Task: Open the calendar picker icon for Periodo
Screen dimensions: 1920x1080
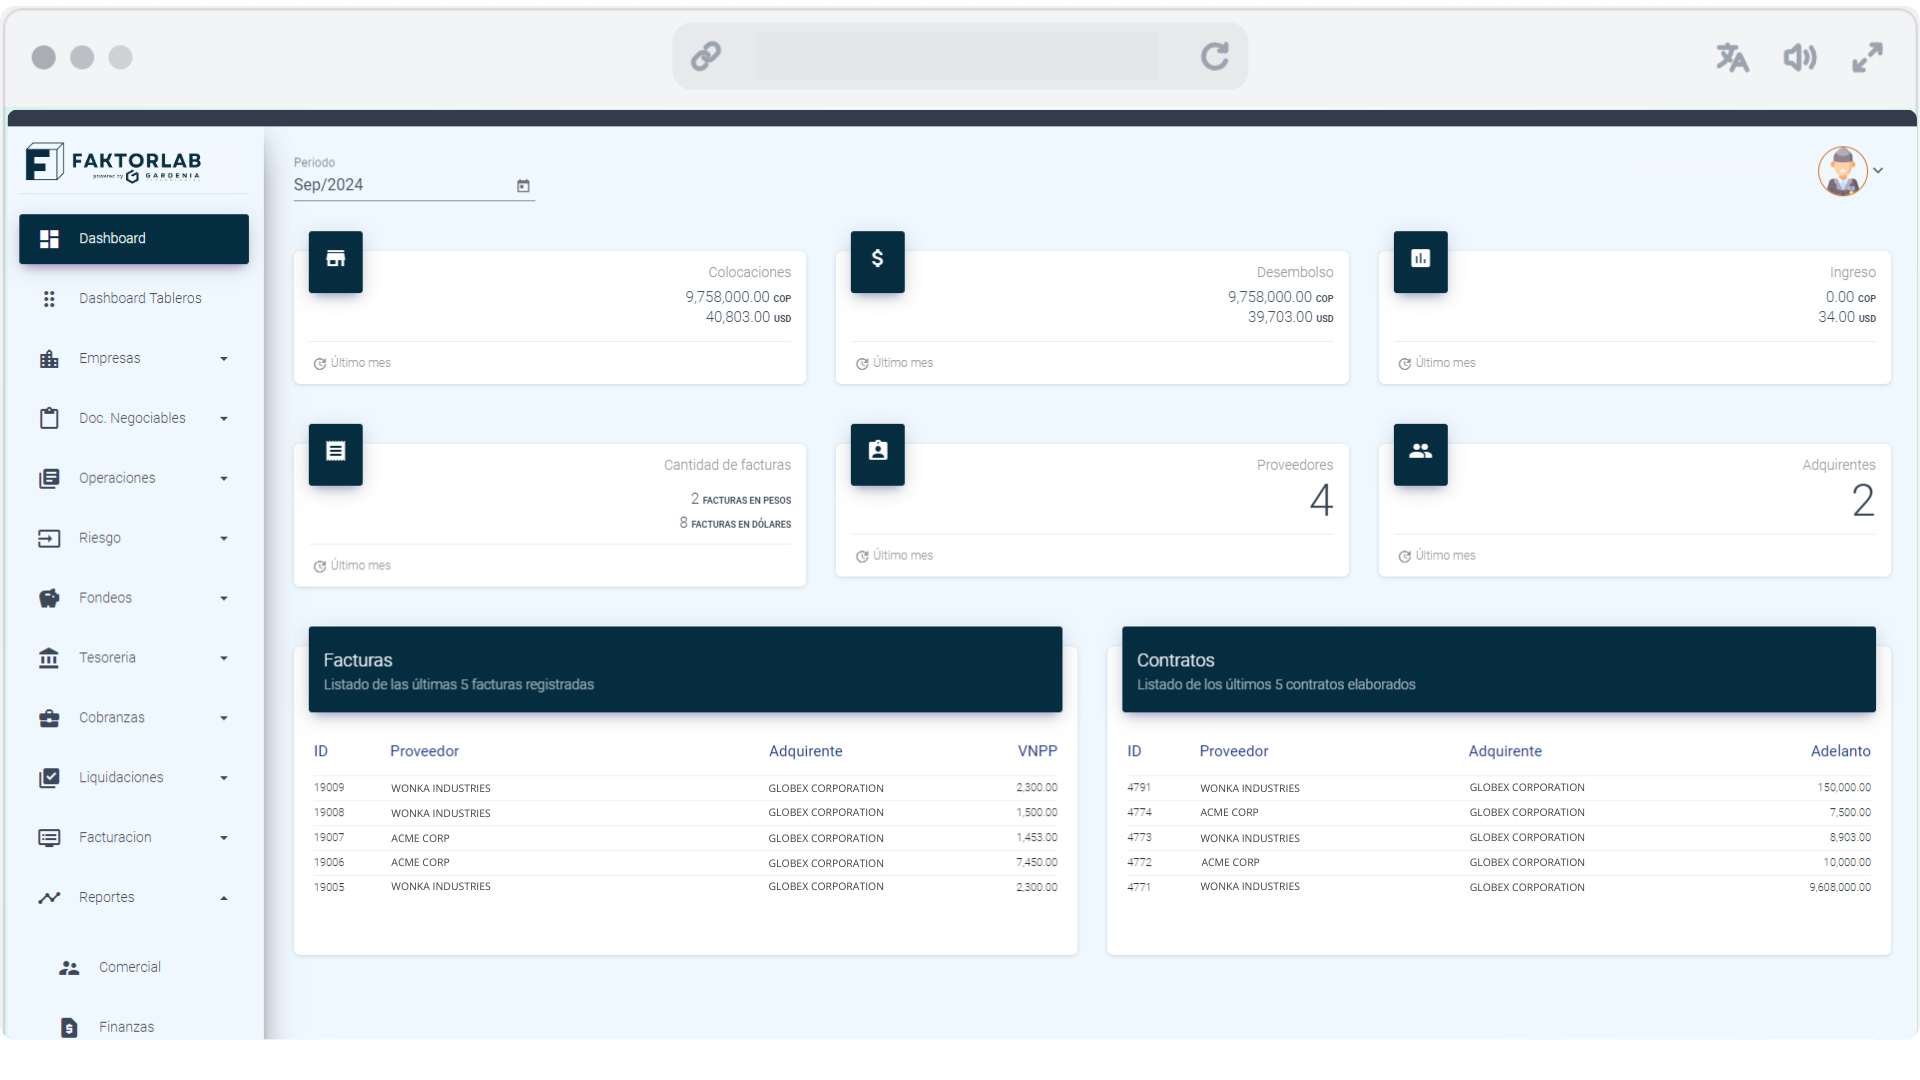Action: [523, 186]
